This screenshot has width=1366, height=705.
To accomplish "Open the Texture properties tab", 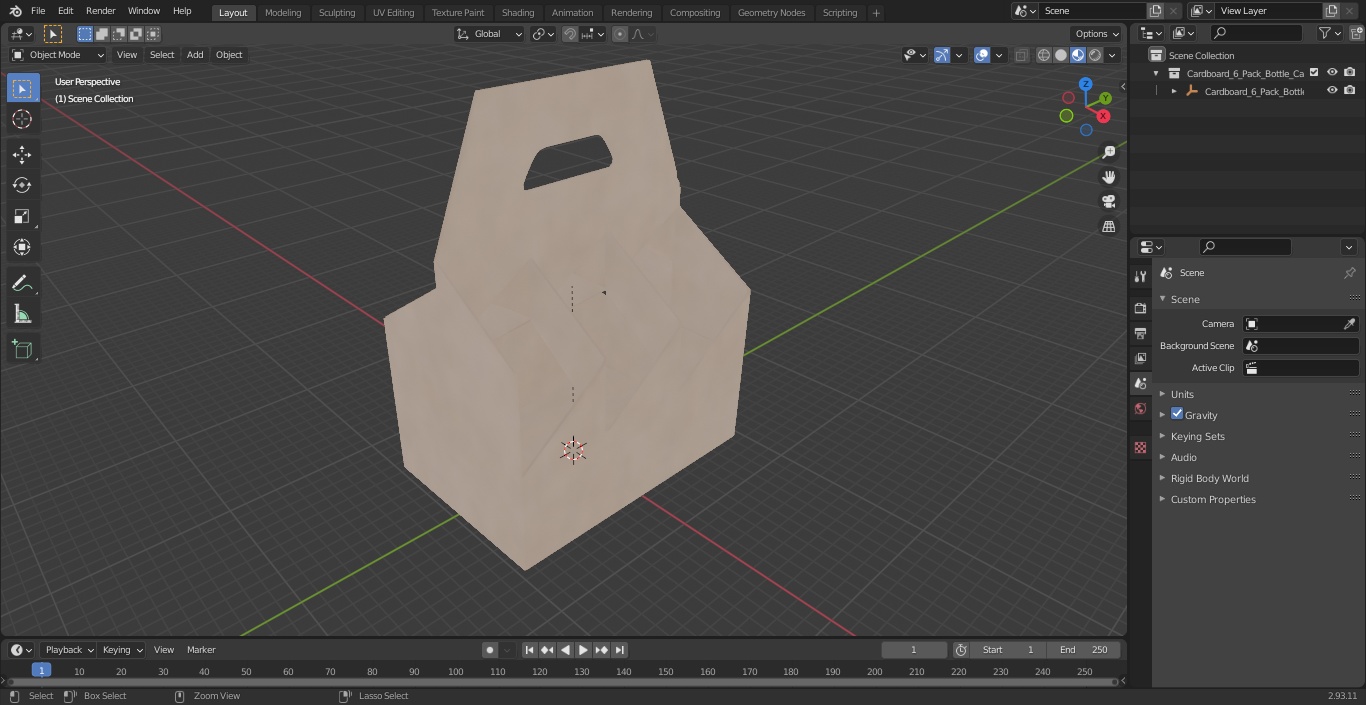I will 1140,447.
